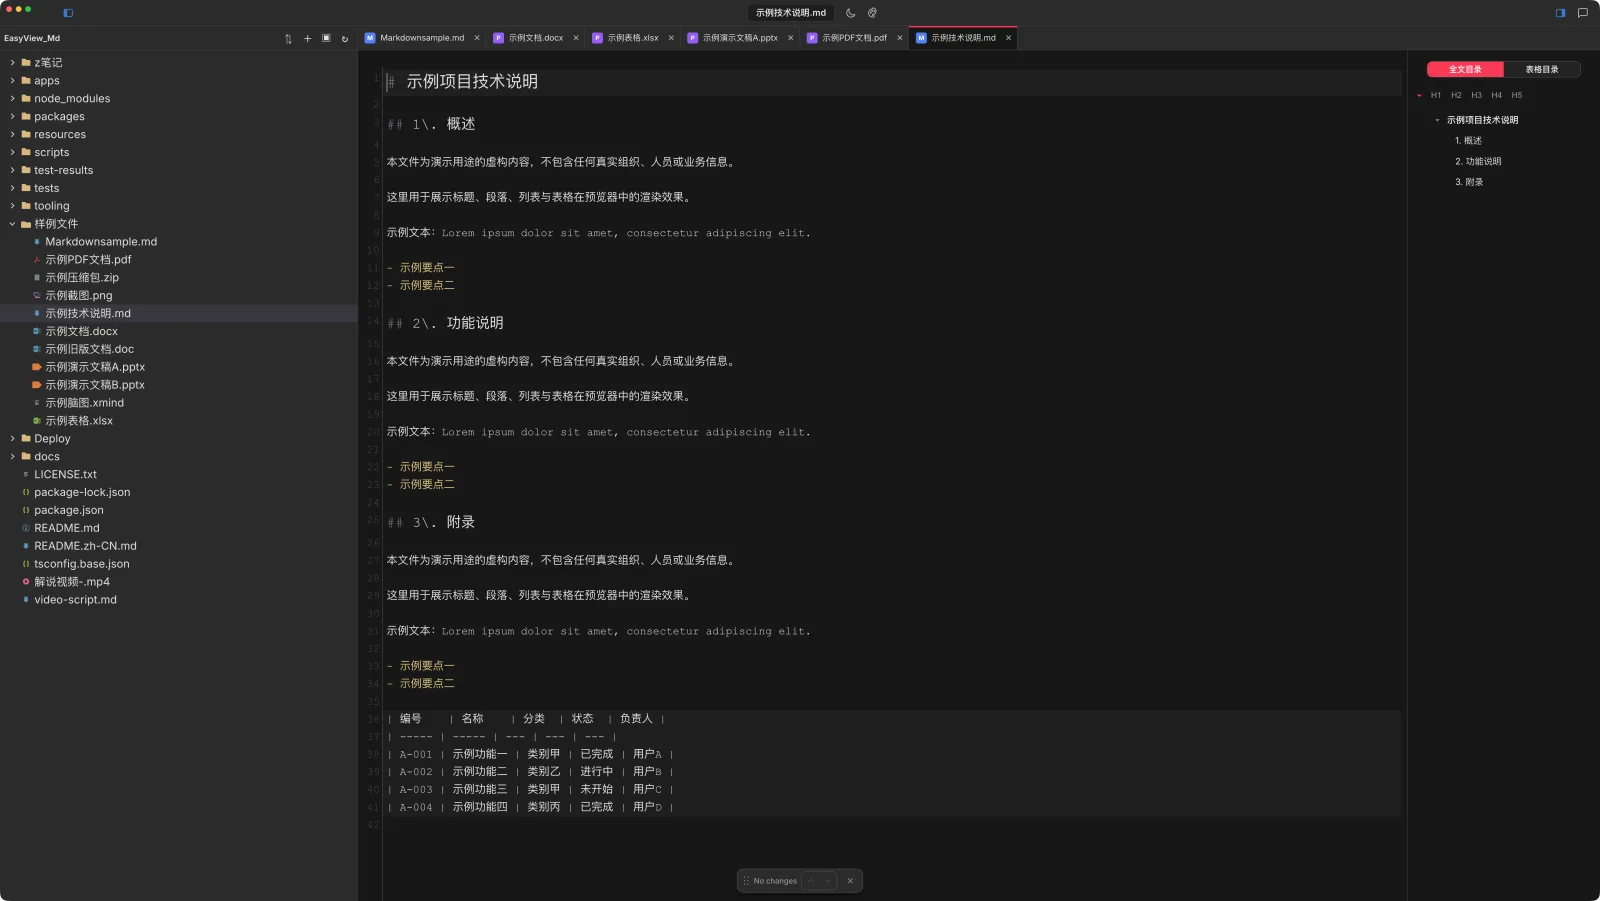The image size is (1600, 901).
Task: Toggle the H3 heading level filter
Action: tap(1476, 95)
